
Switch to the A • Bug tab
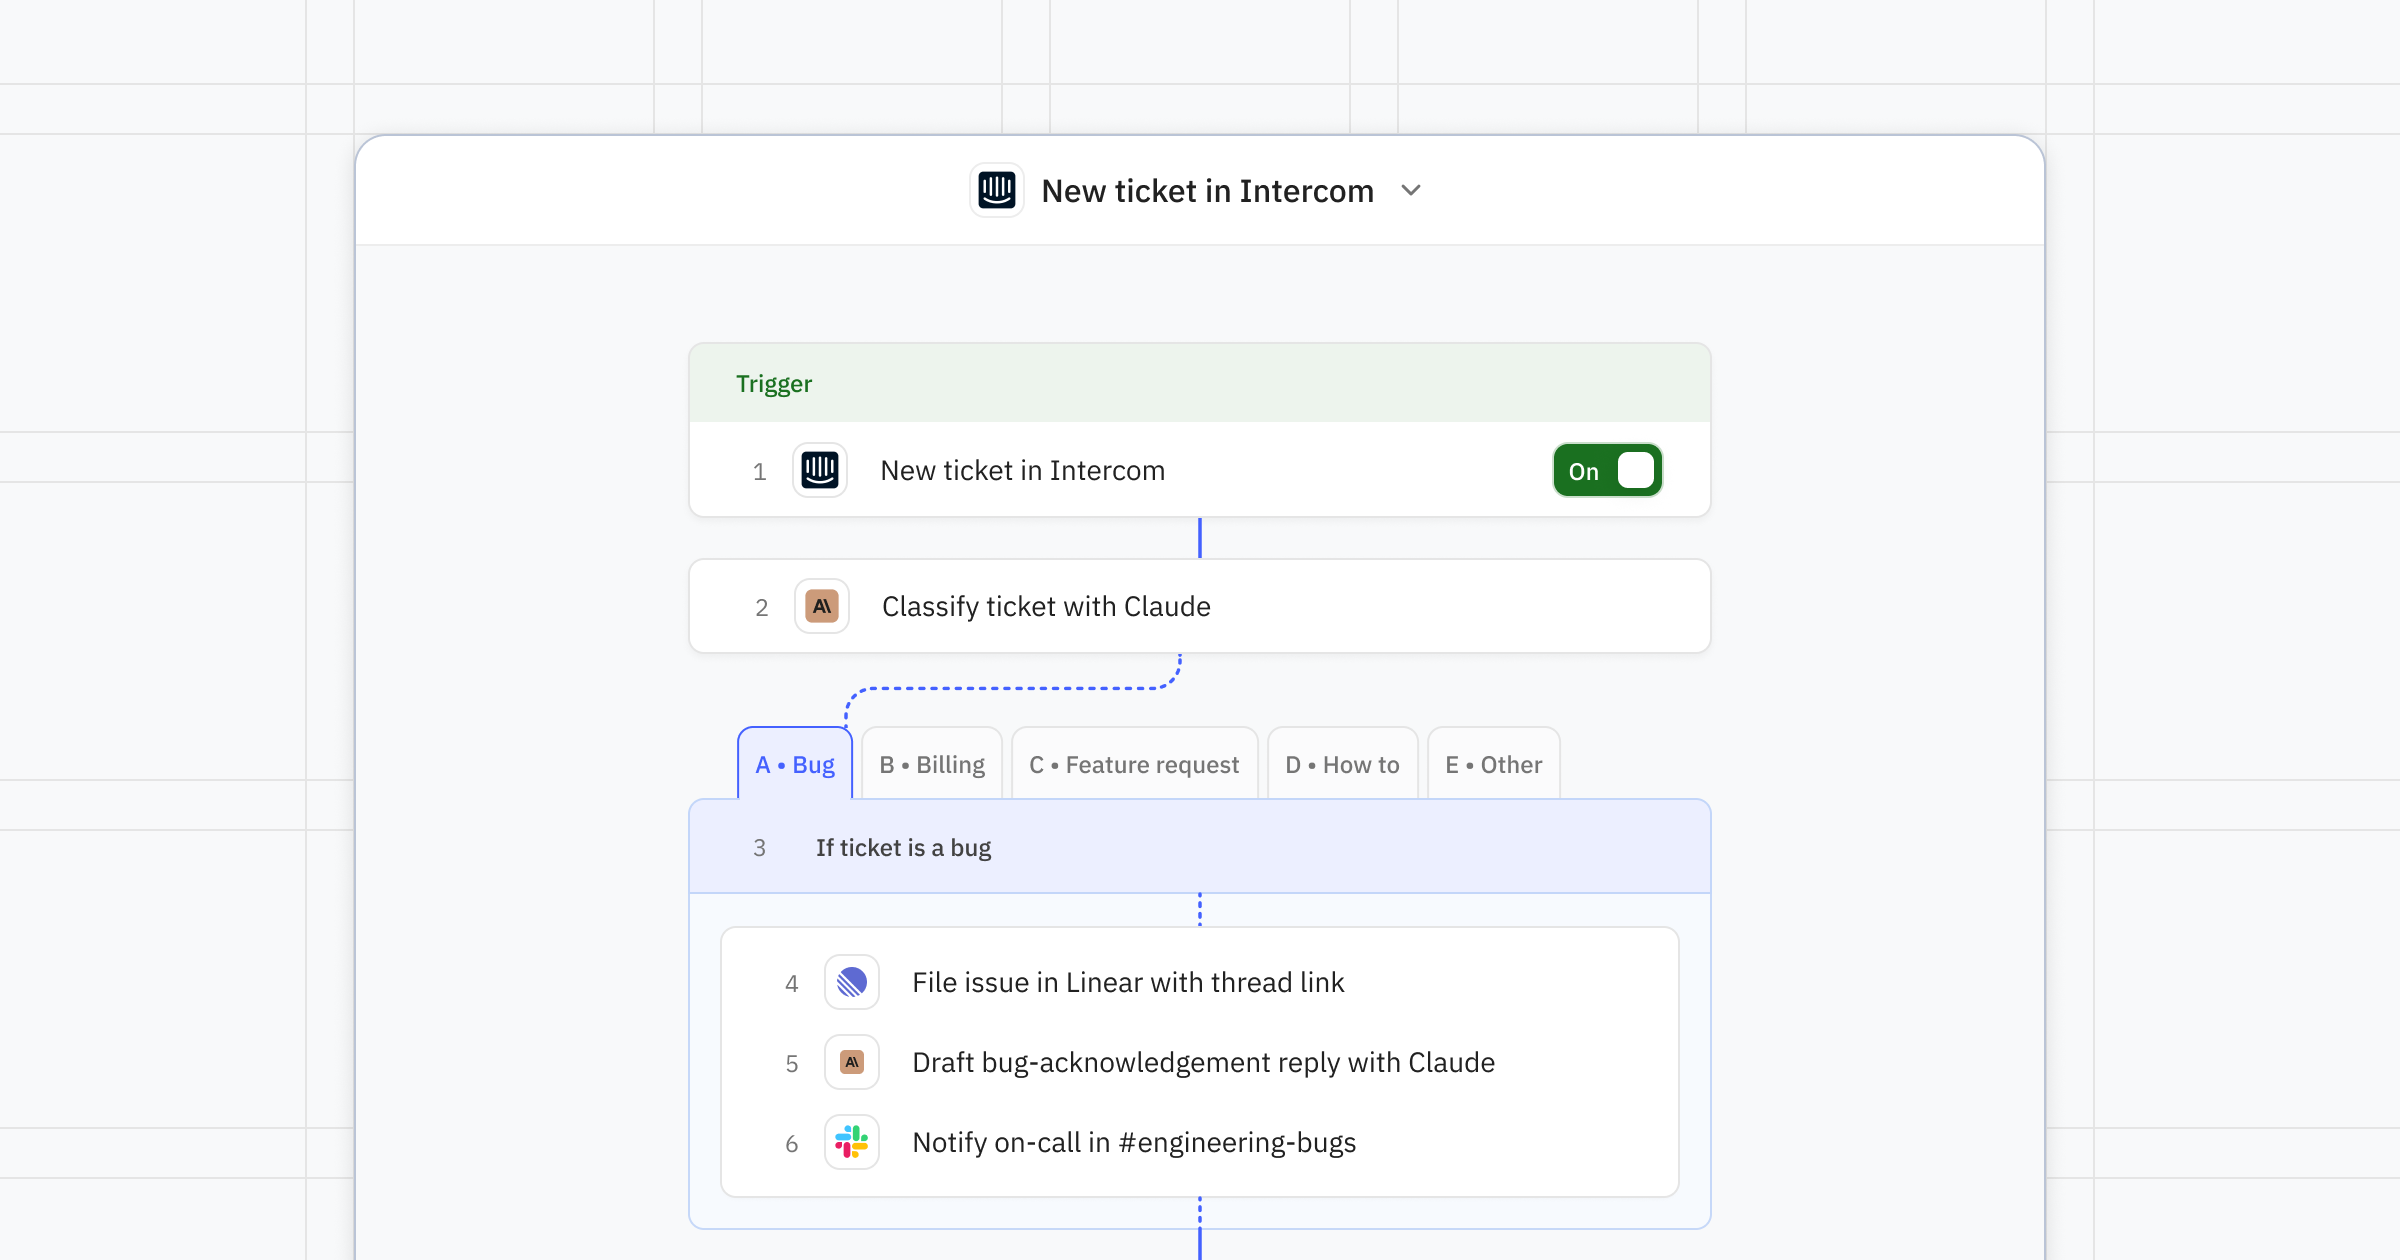coord(795,764)
